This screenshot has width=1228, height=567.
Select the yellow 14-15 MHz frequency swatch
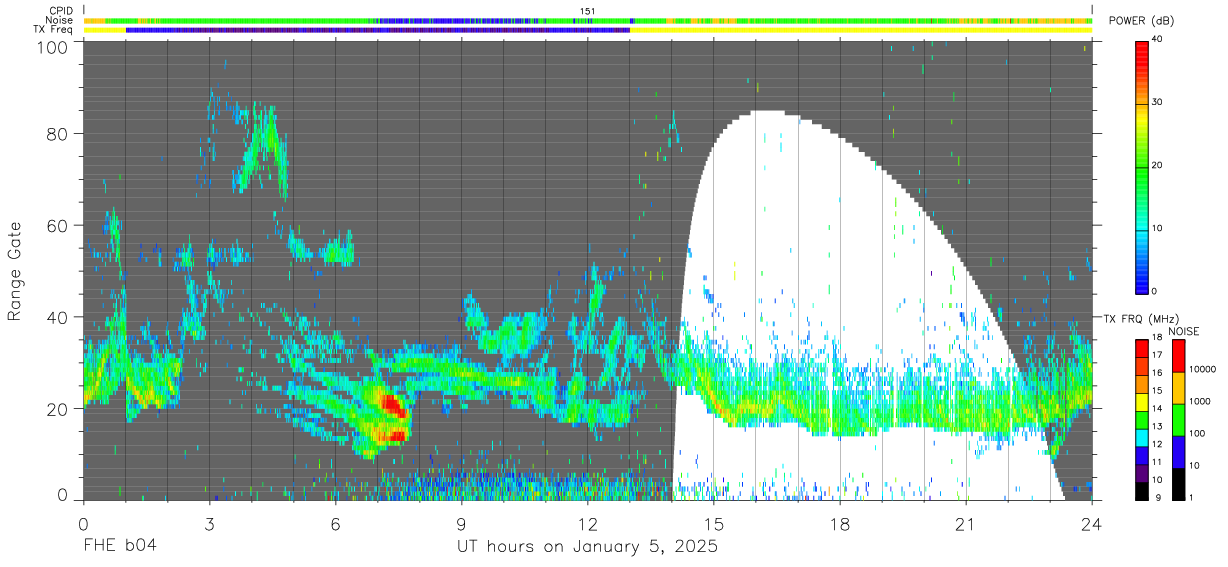[x=1141, y=402]
